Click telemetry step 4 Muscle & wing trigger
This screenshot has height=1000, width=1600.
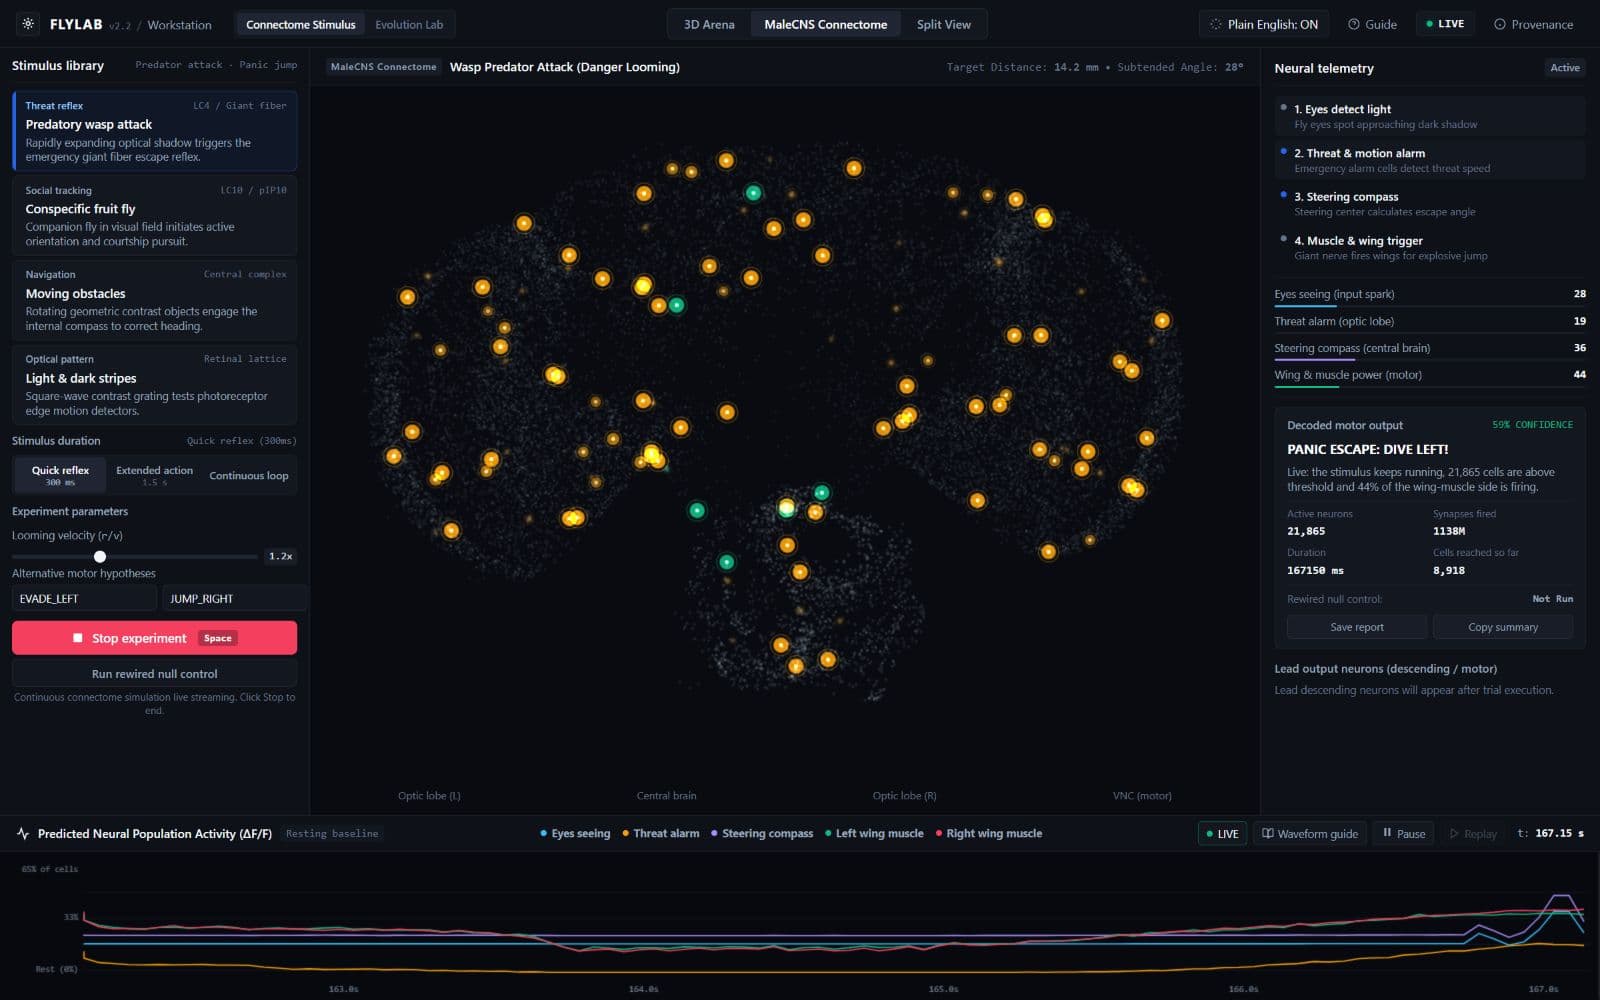[x=1430, y=247]
